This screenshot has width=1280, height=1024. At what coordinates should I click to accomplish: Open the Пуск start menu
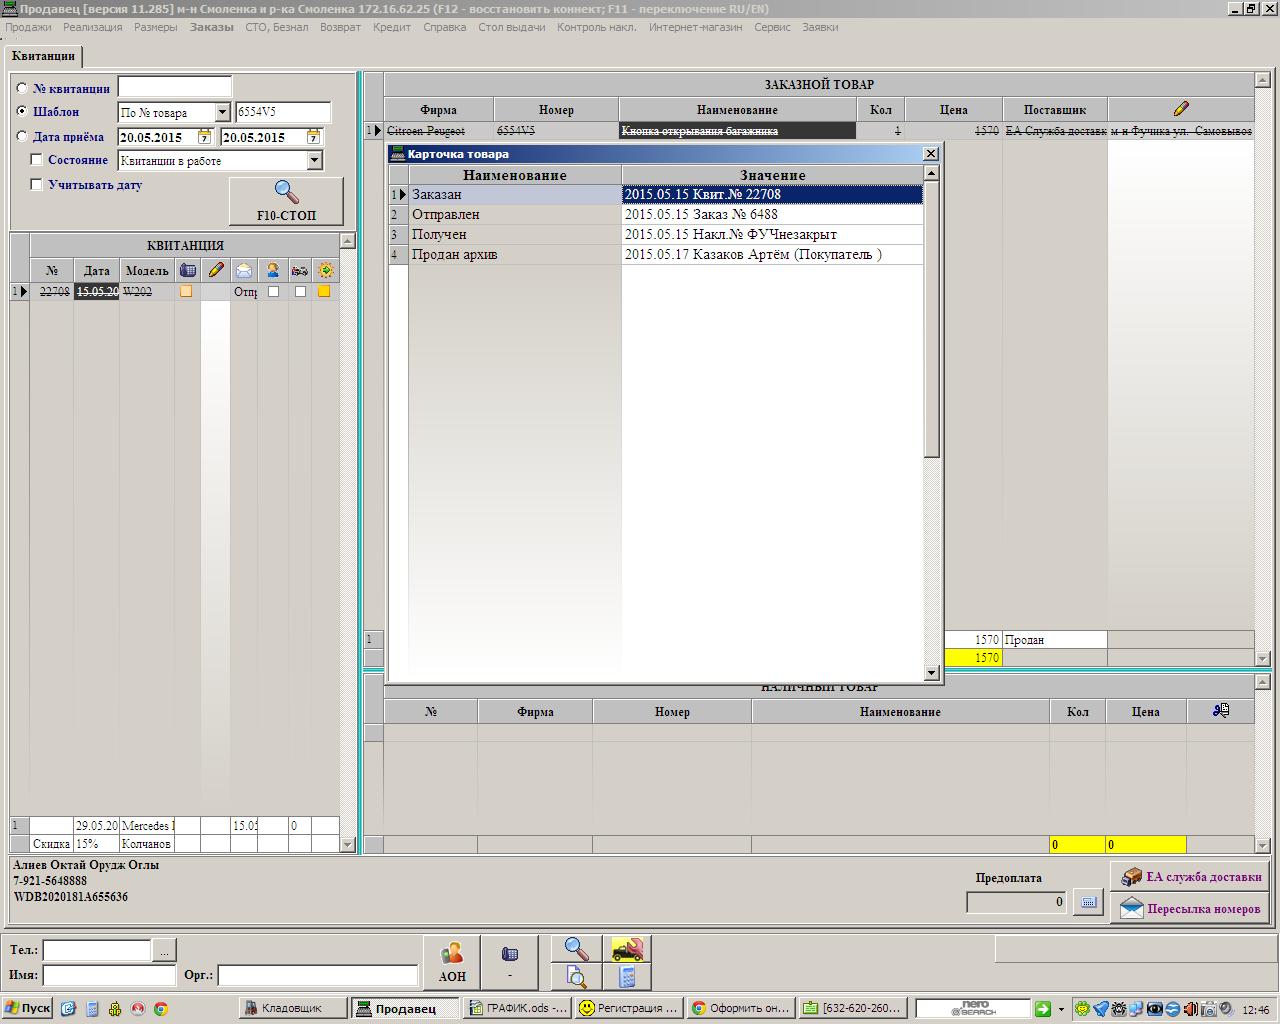[28, 1008]
